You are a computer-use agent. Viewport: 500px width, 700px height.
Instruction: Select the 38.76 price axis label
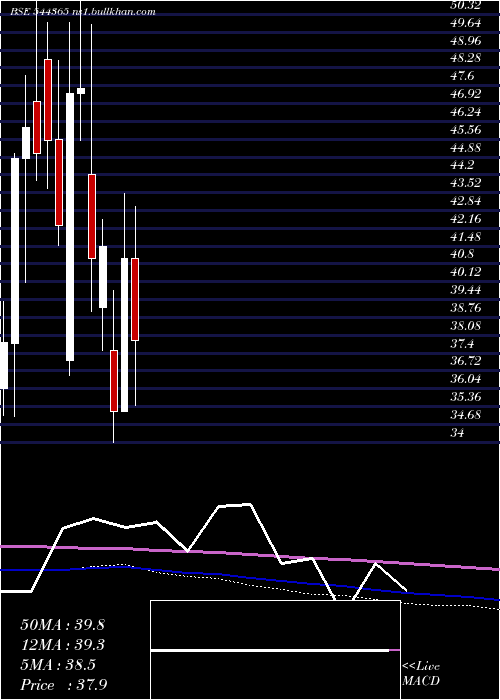[x=466, y=308]
